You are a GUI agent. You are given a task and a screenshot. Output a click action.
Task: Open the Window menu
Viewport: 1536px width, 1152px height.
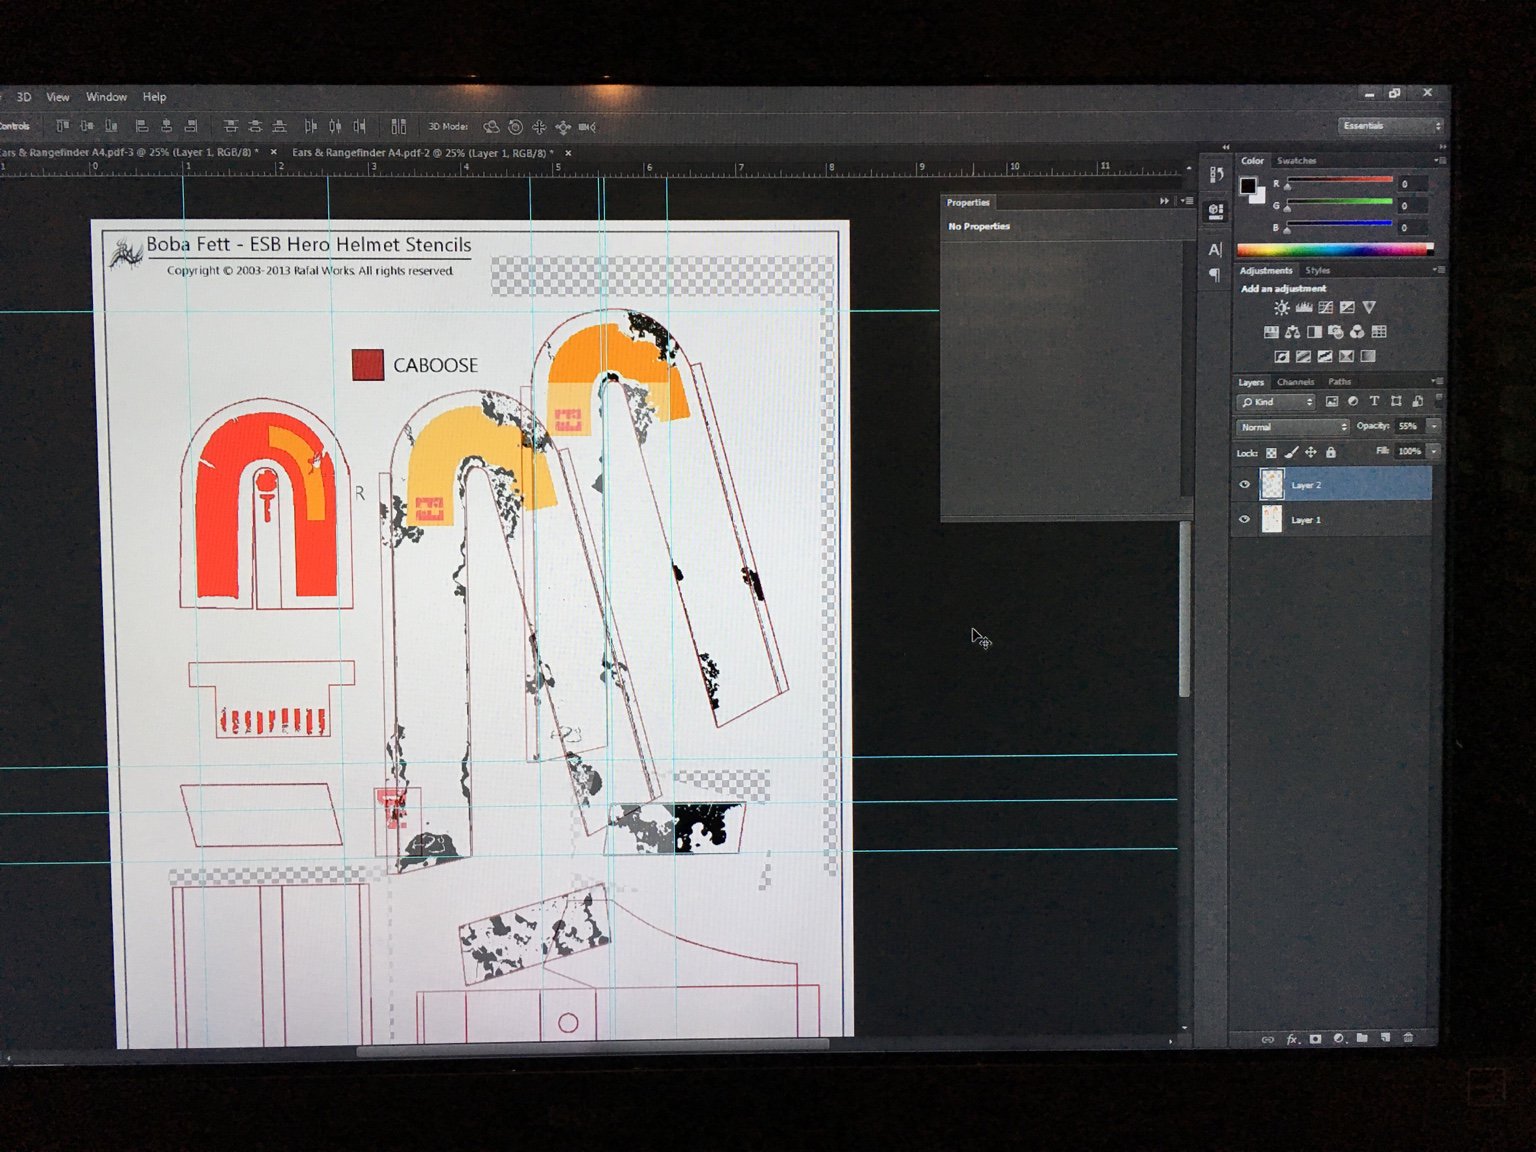[x=106, y=97]
